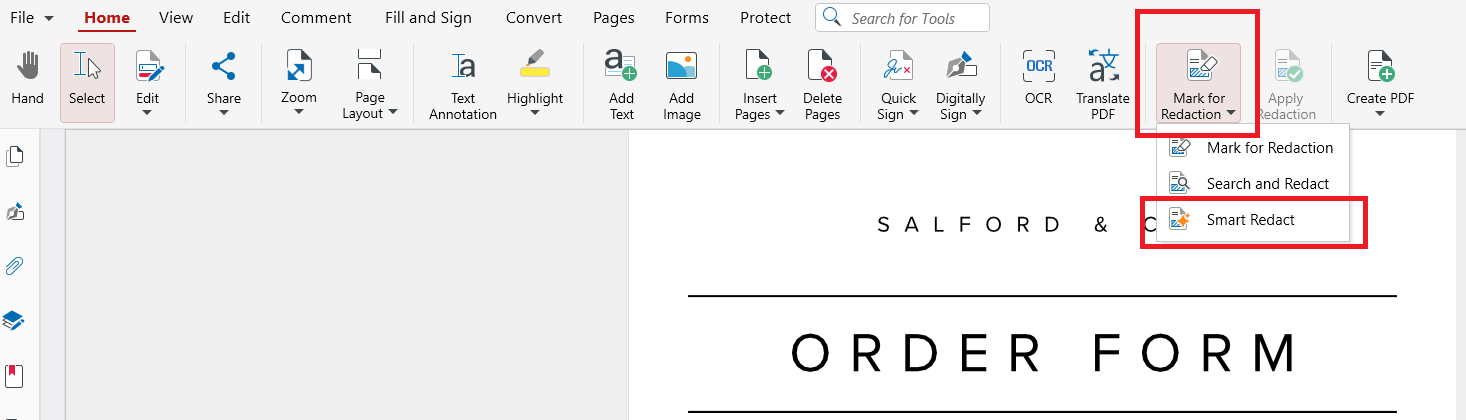
Task: Open the Forms tab
Action: click(686, 18)
